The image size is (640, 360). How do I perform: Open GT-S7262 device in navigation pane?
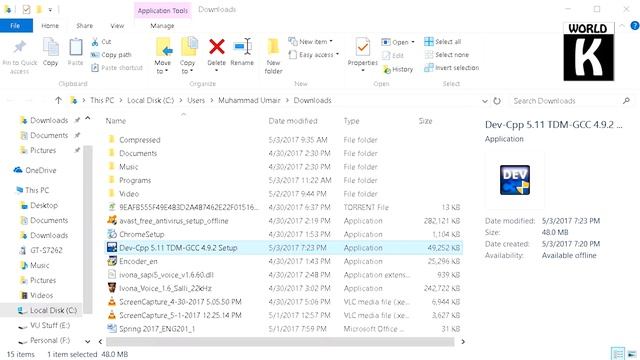click(46, 250)
